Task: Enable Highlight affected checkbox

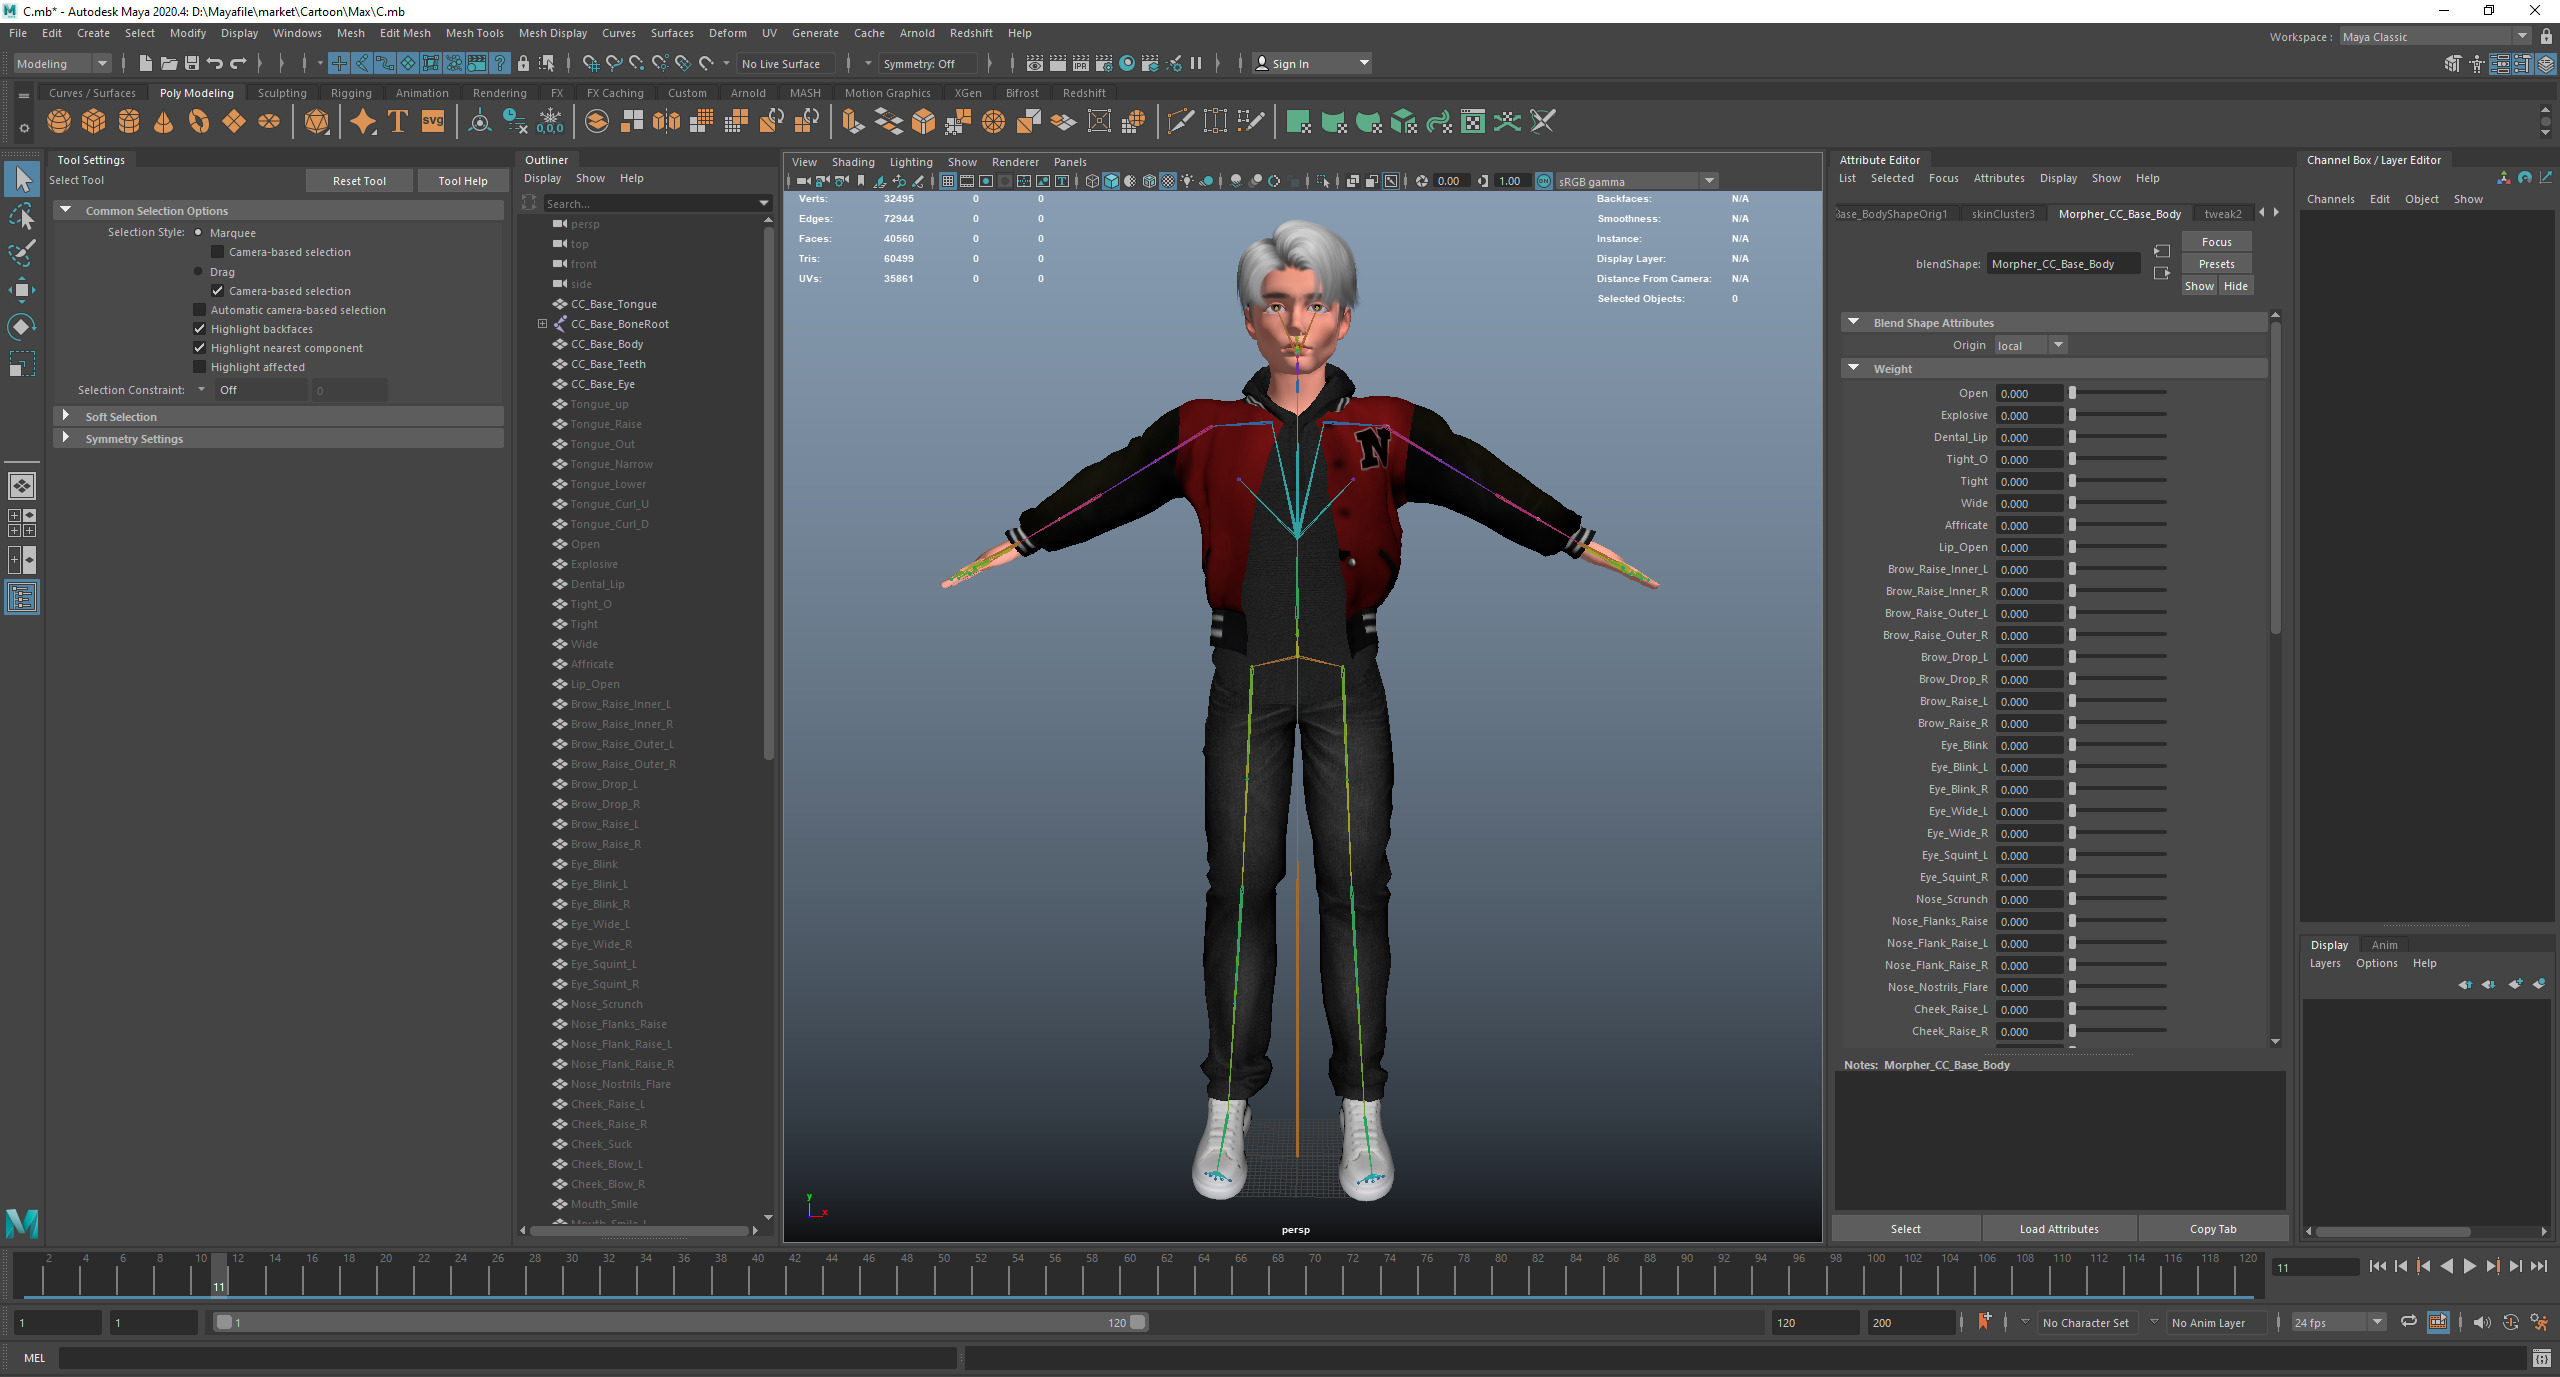Action: (200, 367)
